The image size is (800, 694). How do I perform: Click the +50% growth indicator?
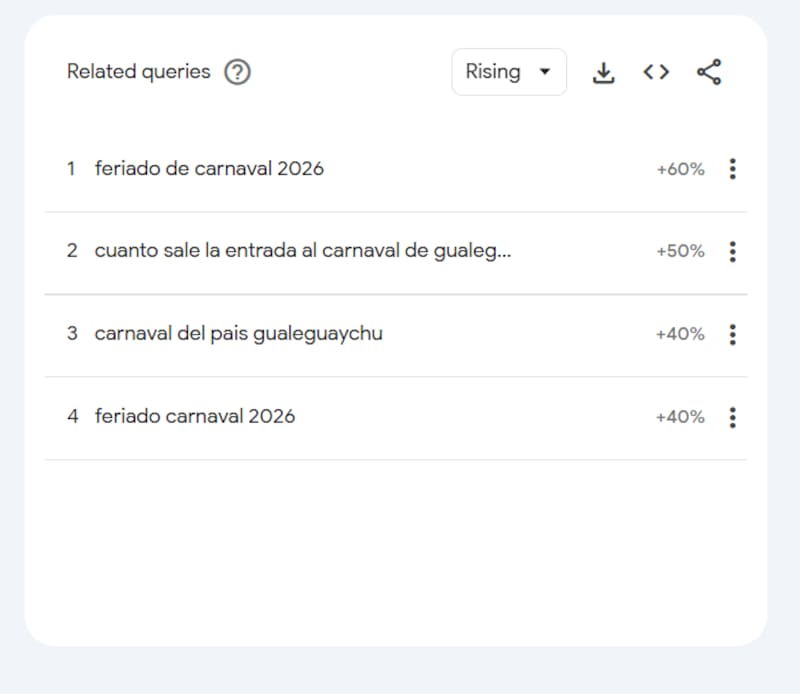679,251
